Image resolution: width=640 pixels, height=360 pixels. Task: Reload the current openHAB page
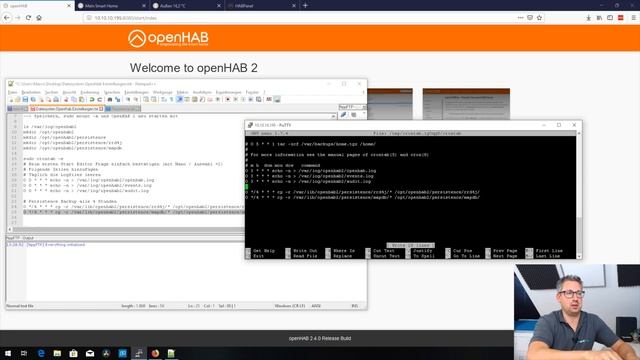click(x=28, y=18)
